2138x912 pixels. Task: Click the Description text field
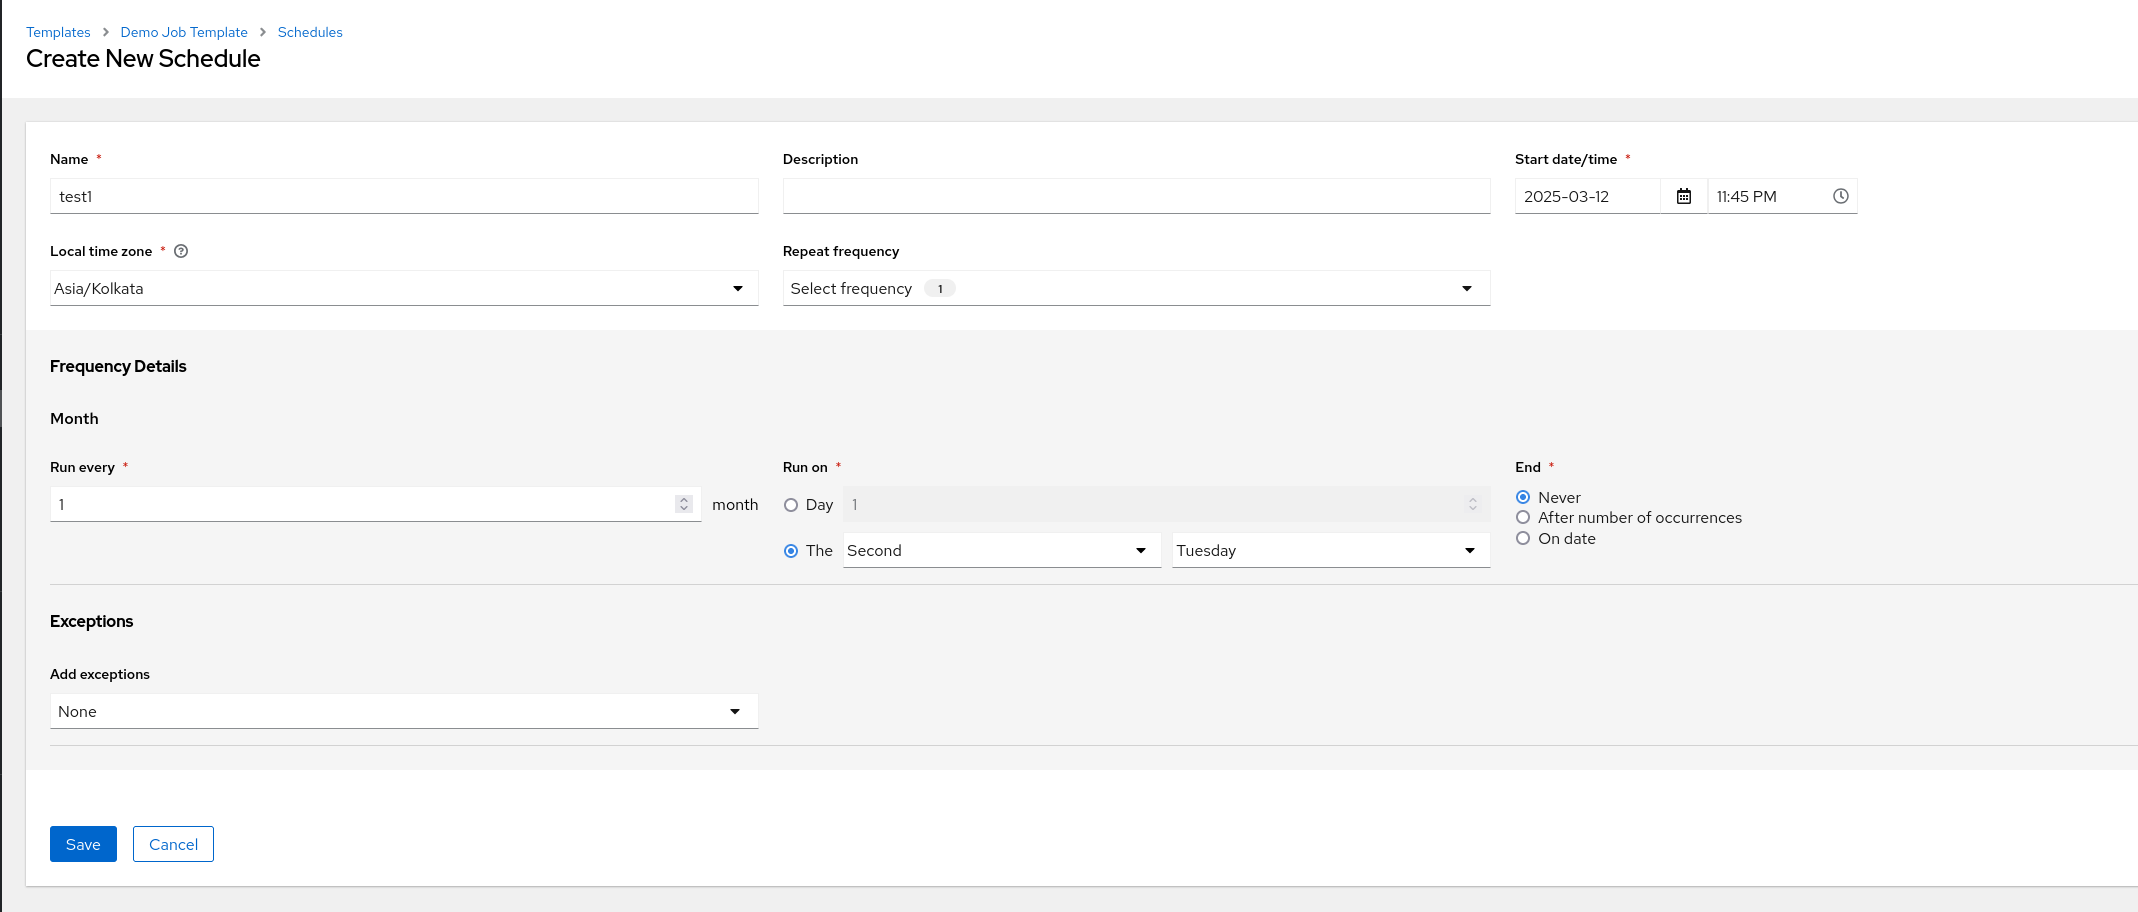(x=1136, y=197)
